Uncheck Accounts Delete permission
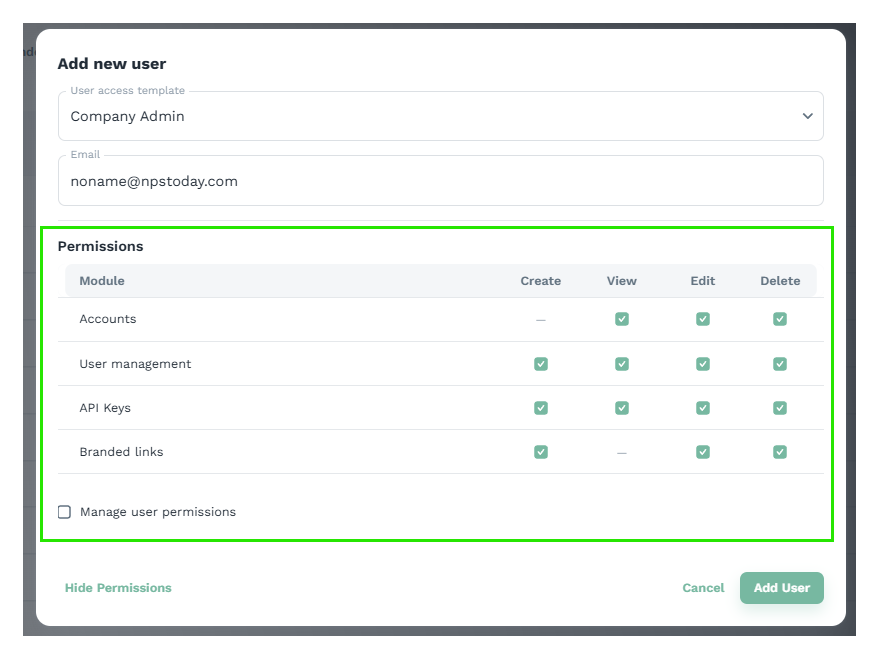878x658 pixels. 780,319
